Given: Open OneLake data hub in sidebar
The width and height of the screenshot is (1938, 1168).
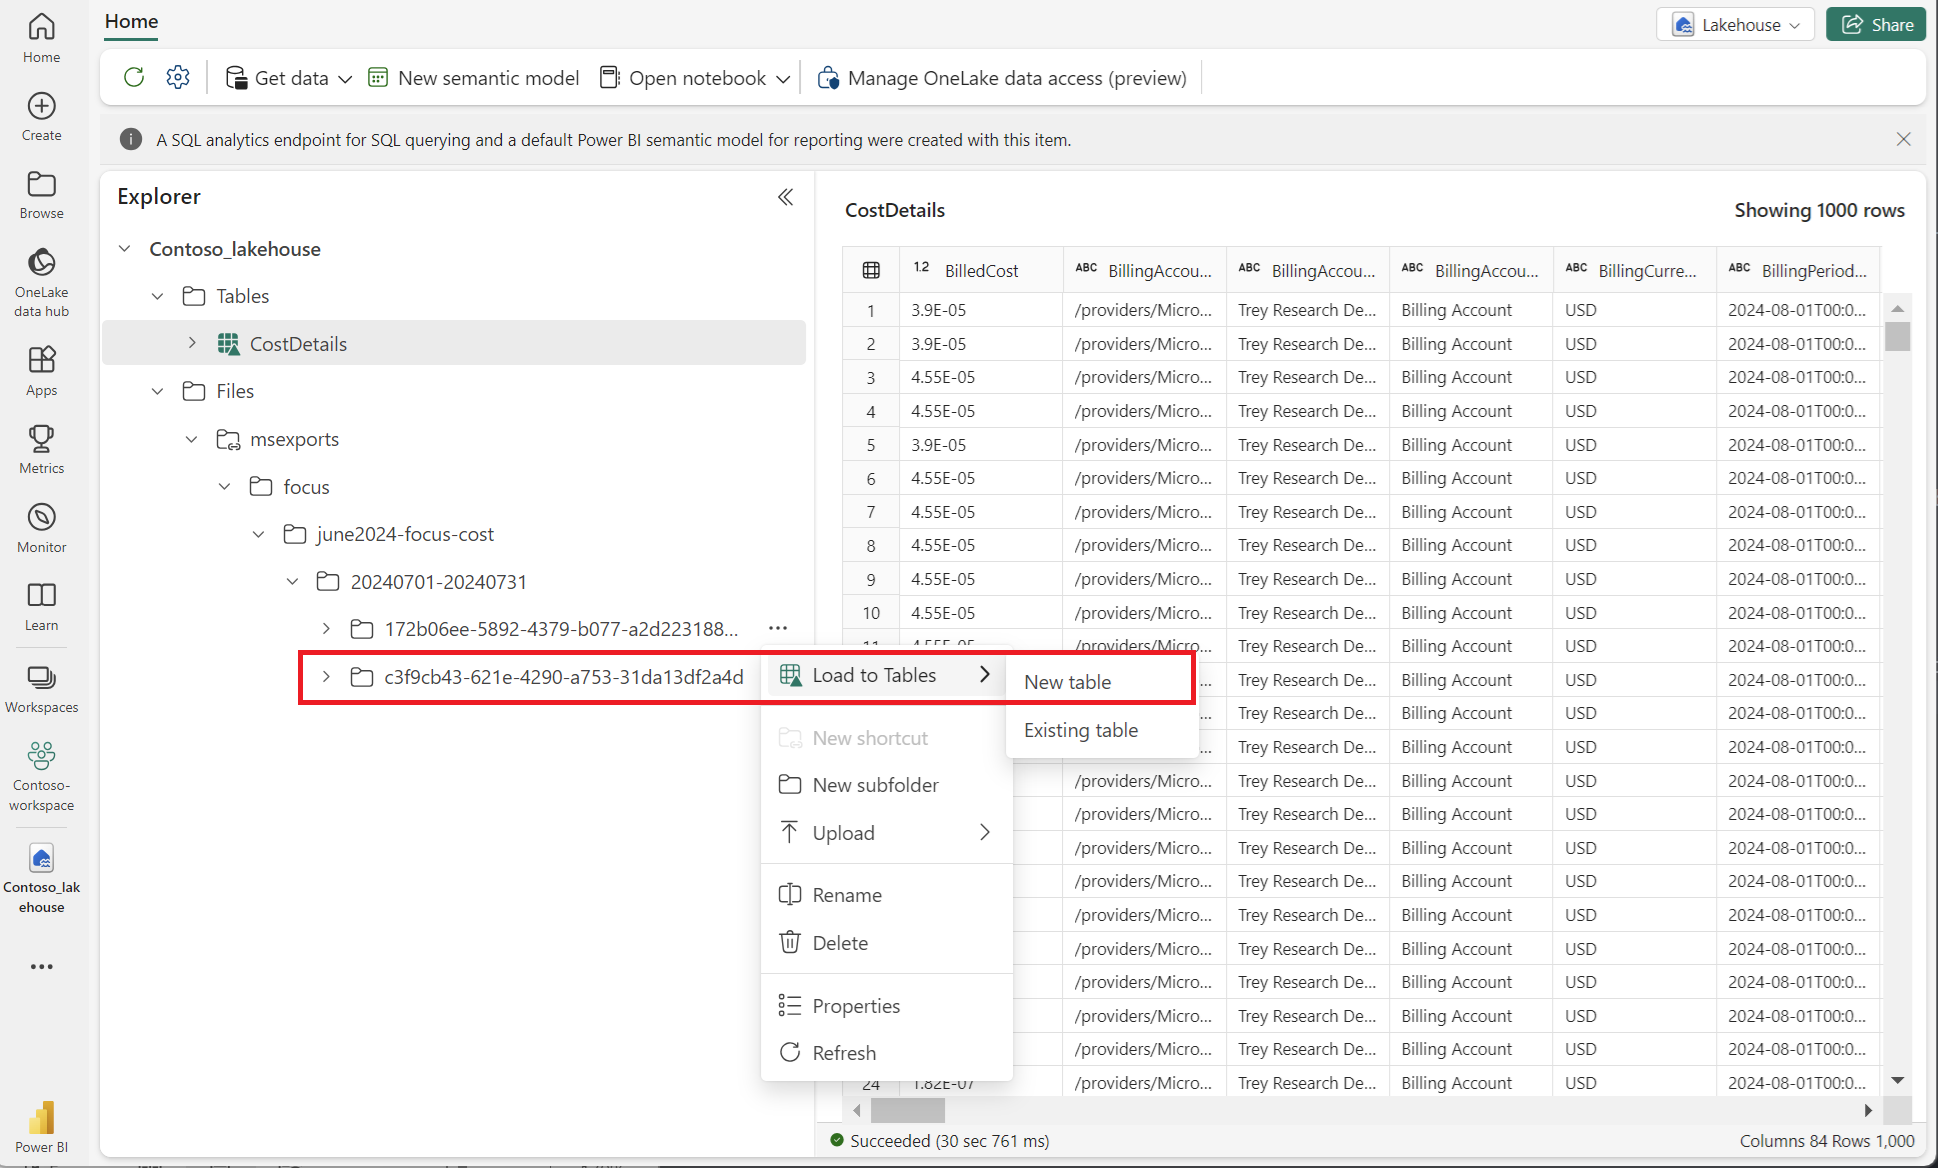Looking at the screenshot, I should pos(41,282).
